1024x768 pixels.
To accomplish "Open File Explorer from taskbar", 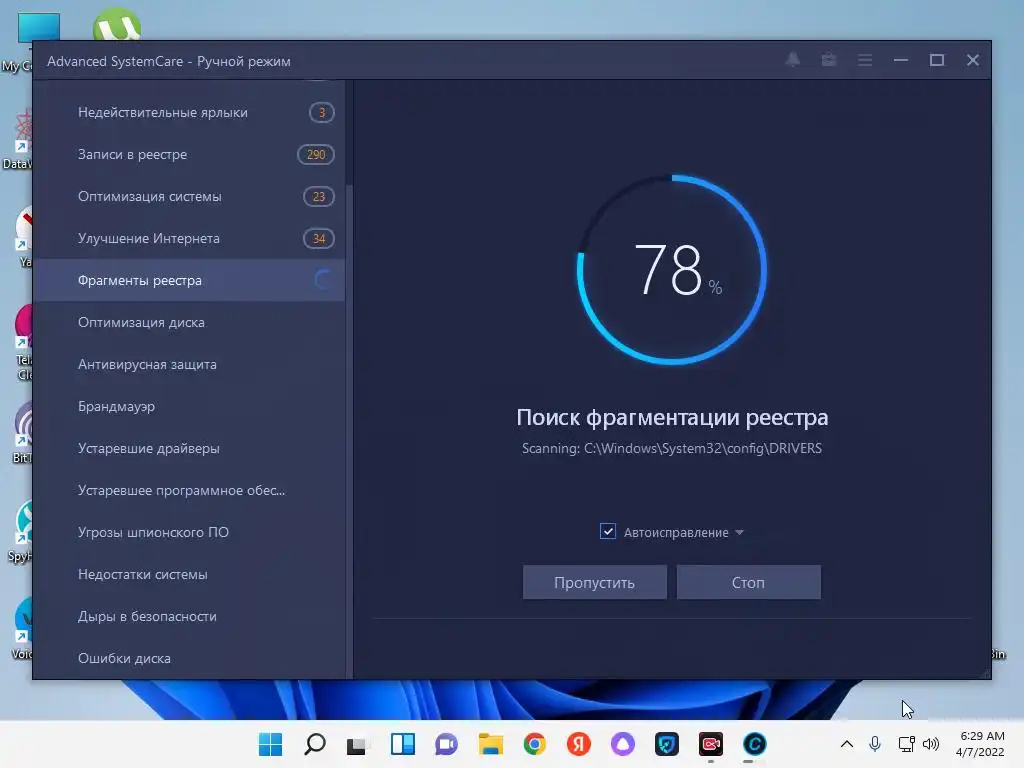I will pos(490,744).
